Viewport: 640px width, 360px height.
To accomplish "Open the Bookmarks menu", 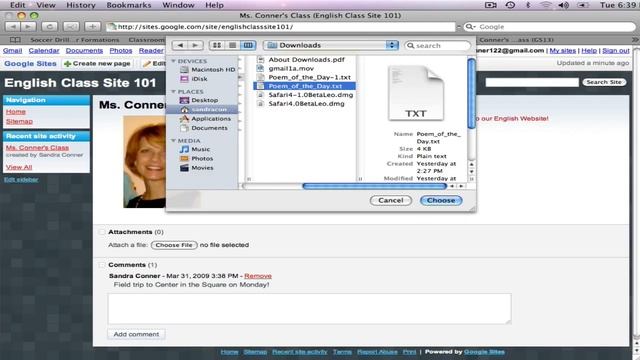I will [x=129, y=5].
